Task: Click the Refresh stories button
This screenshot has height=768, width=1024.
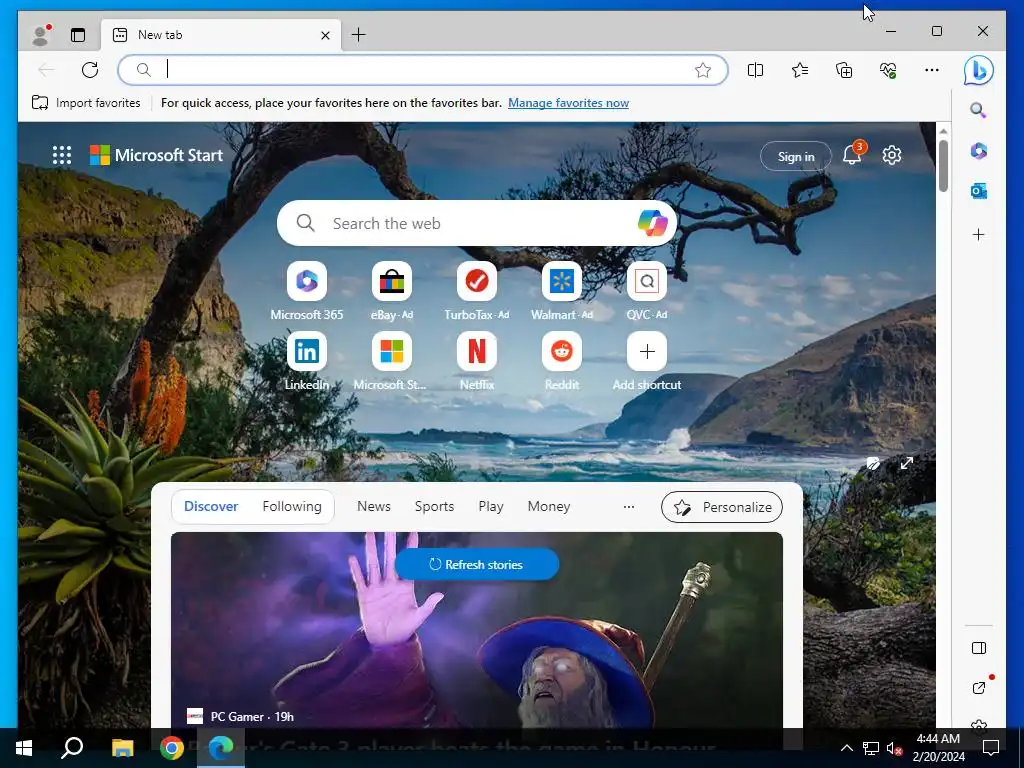Action: (477, 564)
